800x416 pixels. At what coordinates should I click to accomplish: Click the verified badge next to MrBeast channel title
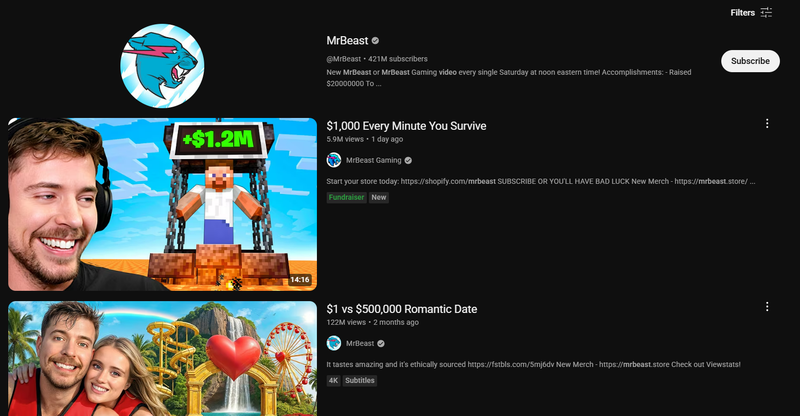(x=375, y=40)
